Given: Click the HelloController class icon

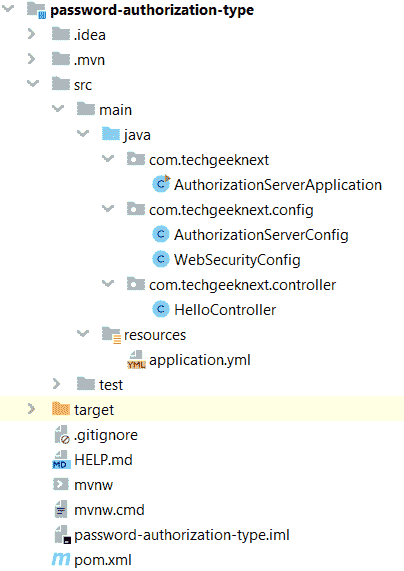Looking at the screenshot, I should click(x=161, y=310).
